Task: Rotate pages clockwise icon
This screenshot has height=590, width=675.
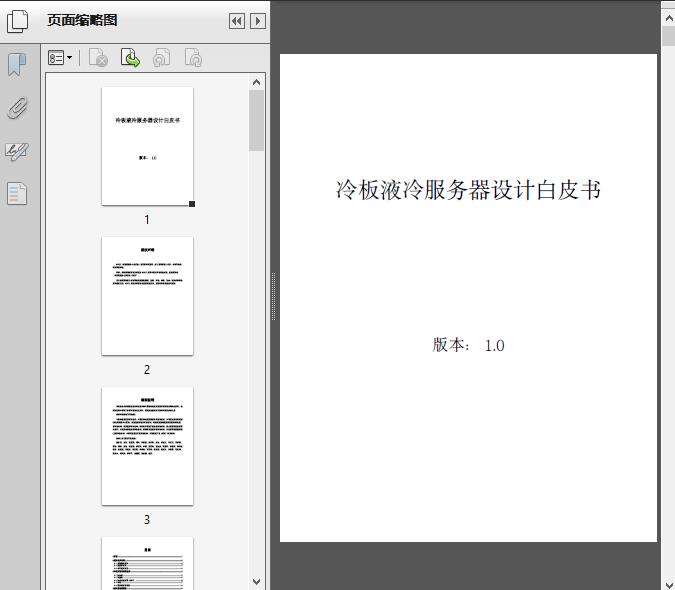Action: 193,58
